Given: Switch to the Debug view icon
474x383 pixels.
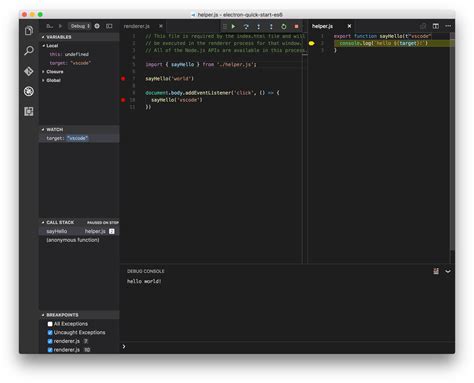Looking at the screenshot, I should 29,91.
